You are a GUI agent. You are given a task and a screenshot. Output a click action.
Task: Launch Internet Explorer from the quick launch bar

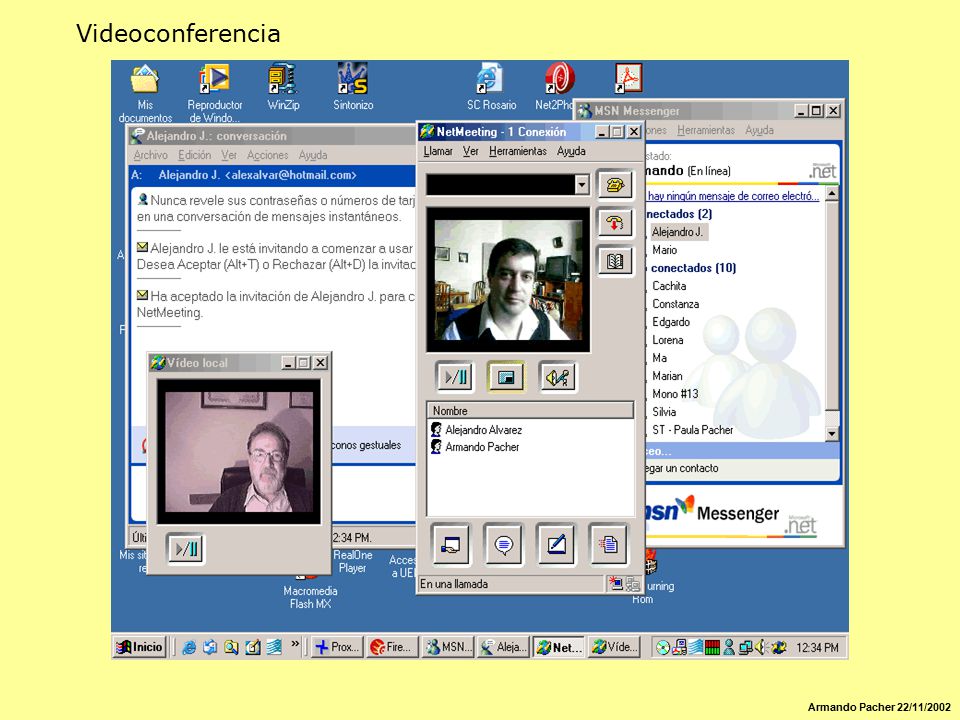click(x=189, y=647)
